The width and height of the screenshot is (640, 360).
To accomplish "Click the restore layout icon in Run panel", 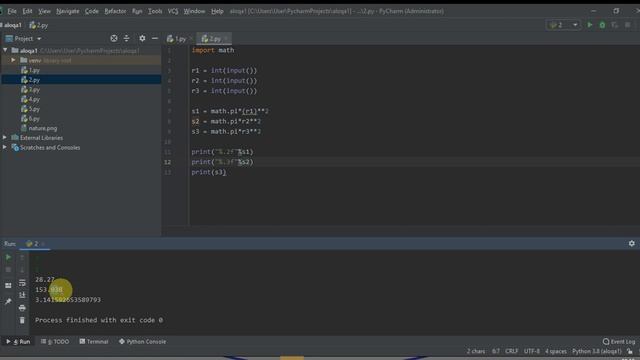I will click(x=8, y=286).
